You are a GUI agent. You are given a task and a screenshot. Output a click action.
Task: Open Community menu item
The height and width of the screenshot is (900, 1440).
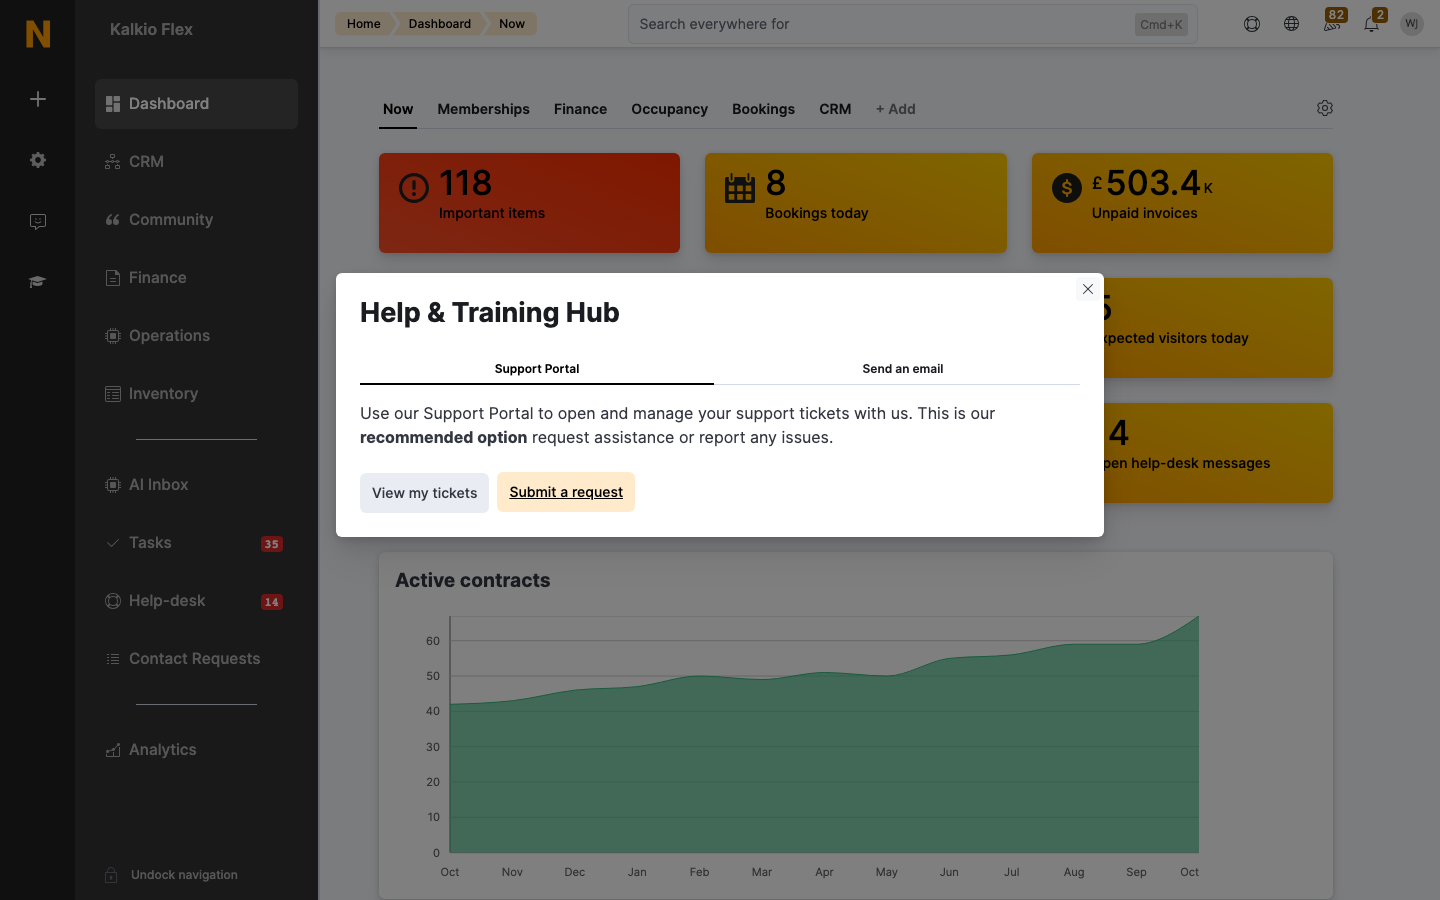coord(196,220)
